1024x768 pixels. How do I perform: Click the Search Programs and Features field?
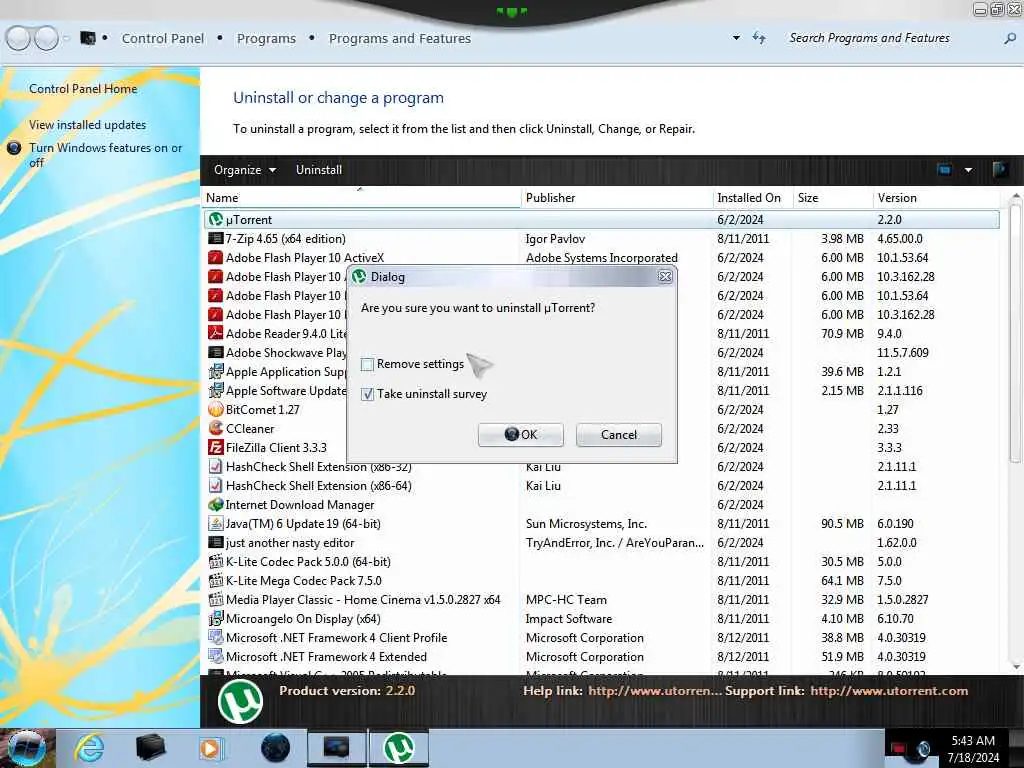click(869, 38)
